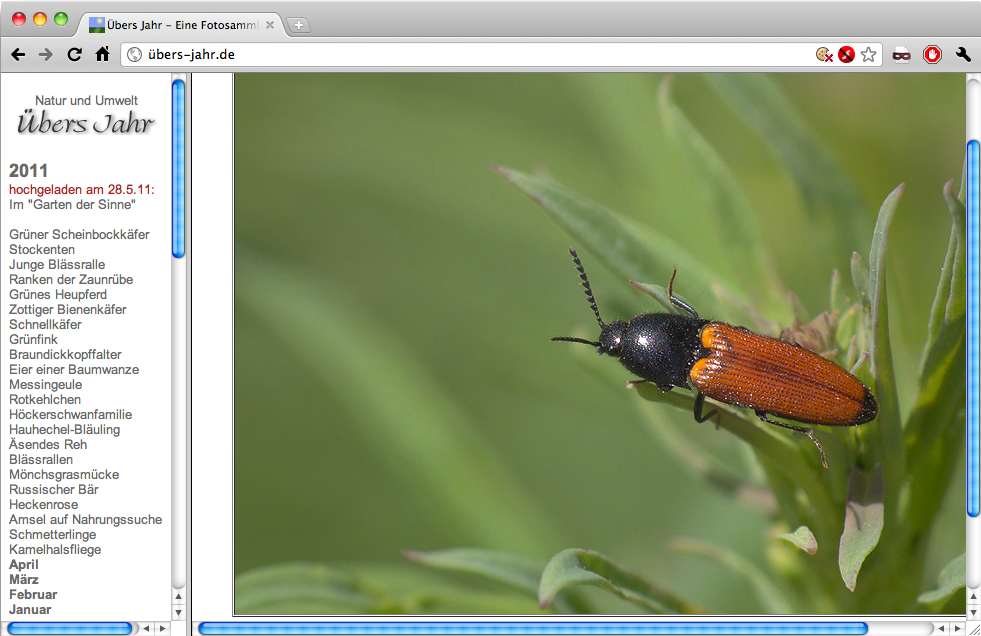The height and width of the screenshot is (636, 981).
Task: Click the red stop-hand extension icon
Action: 932,55
